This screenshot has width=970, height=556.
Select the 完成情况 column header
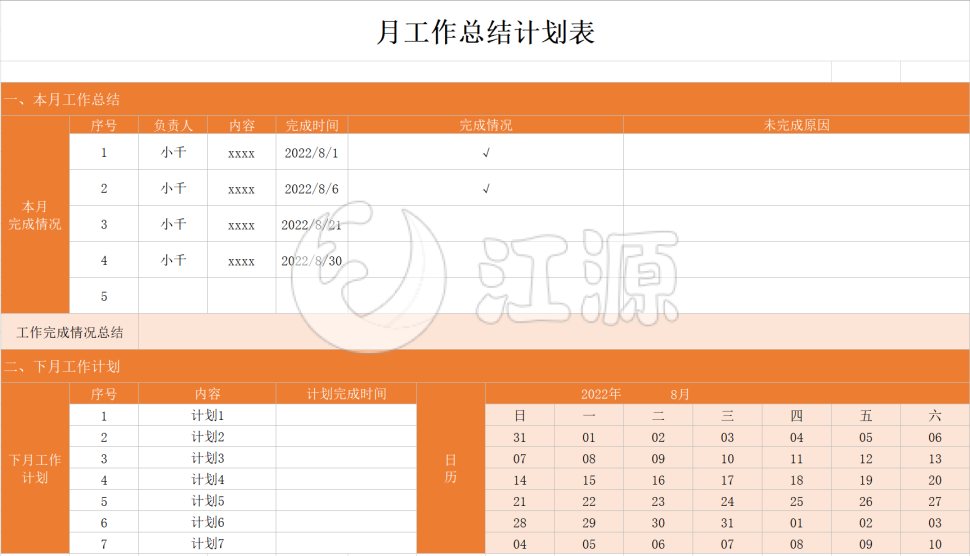(486, 126)
